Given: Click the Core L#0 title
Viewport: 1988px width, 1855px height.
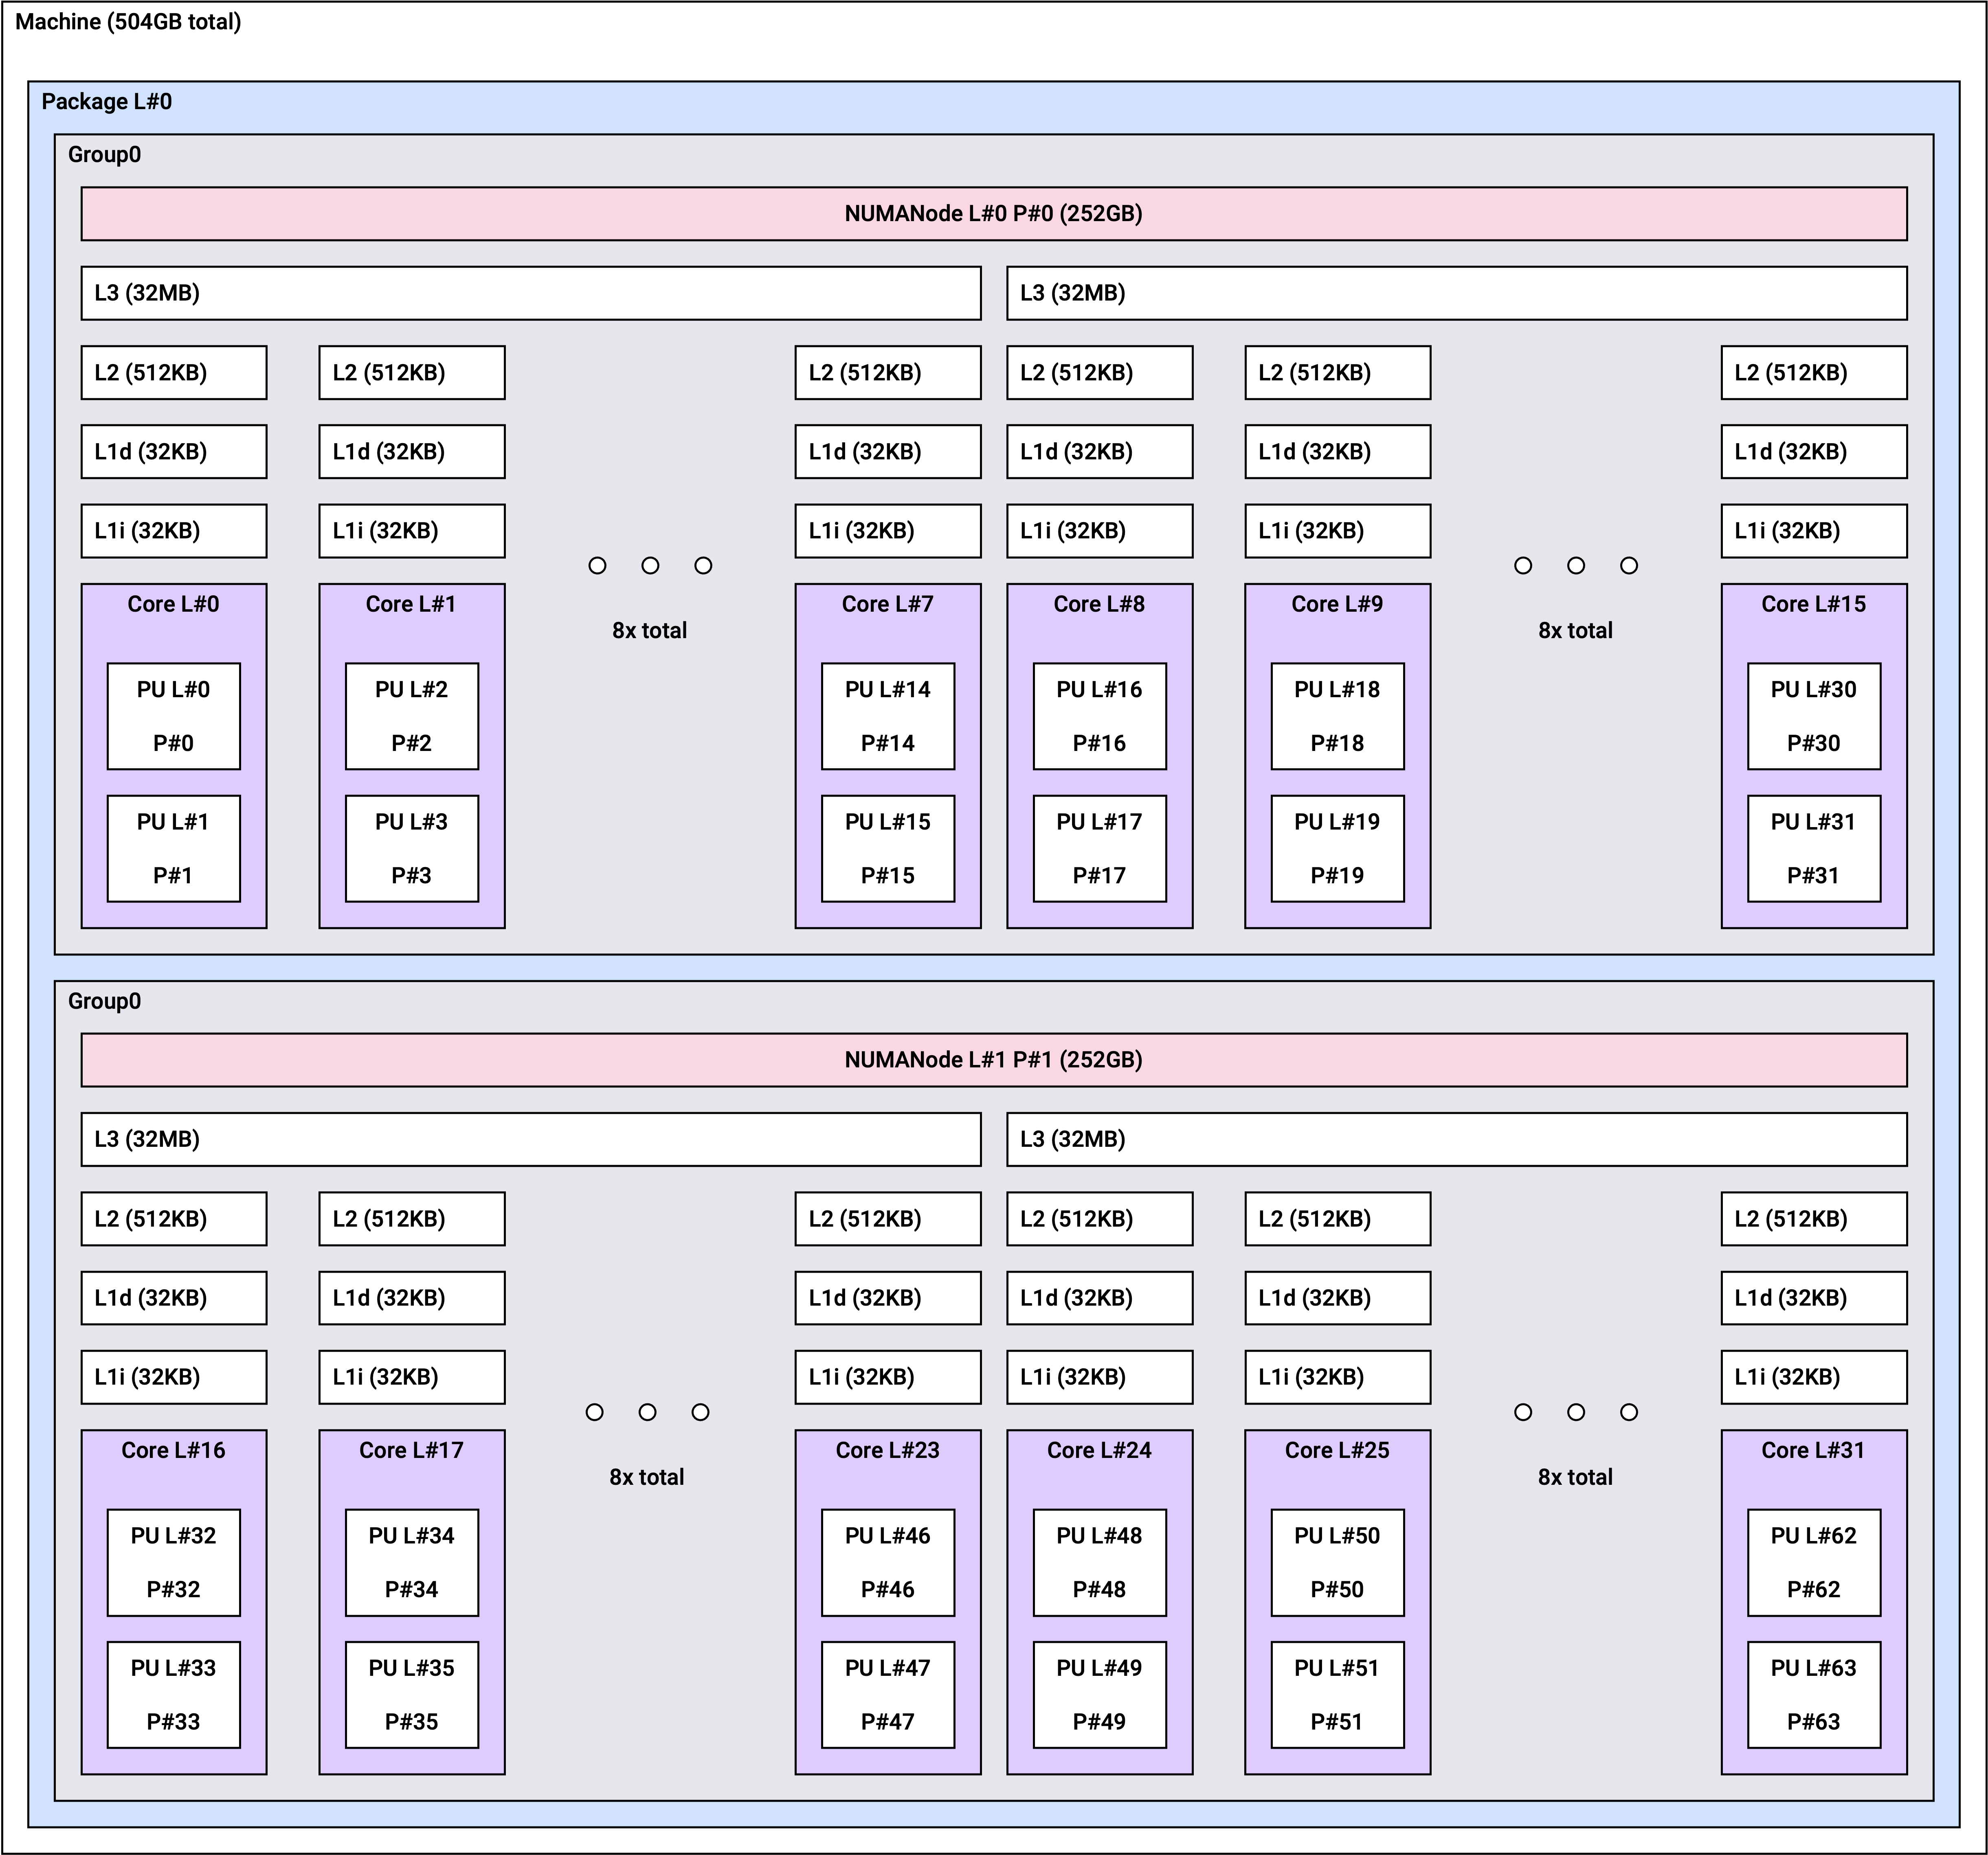Looking at the screenshot, I should point(173,604).
